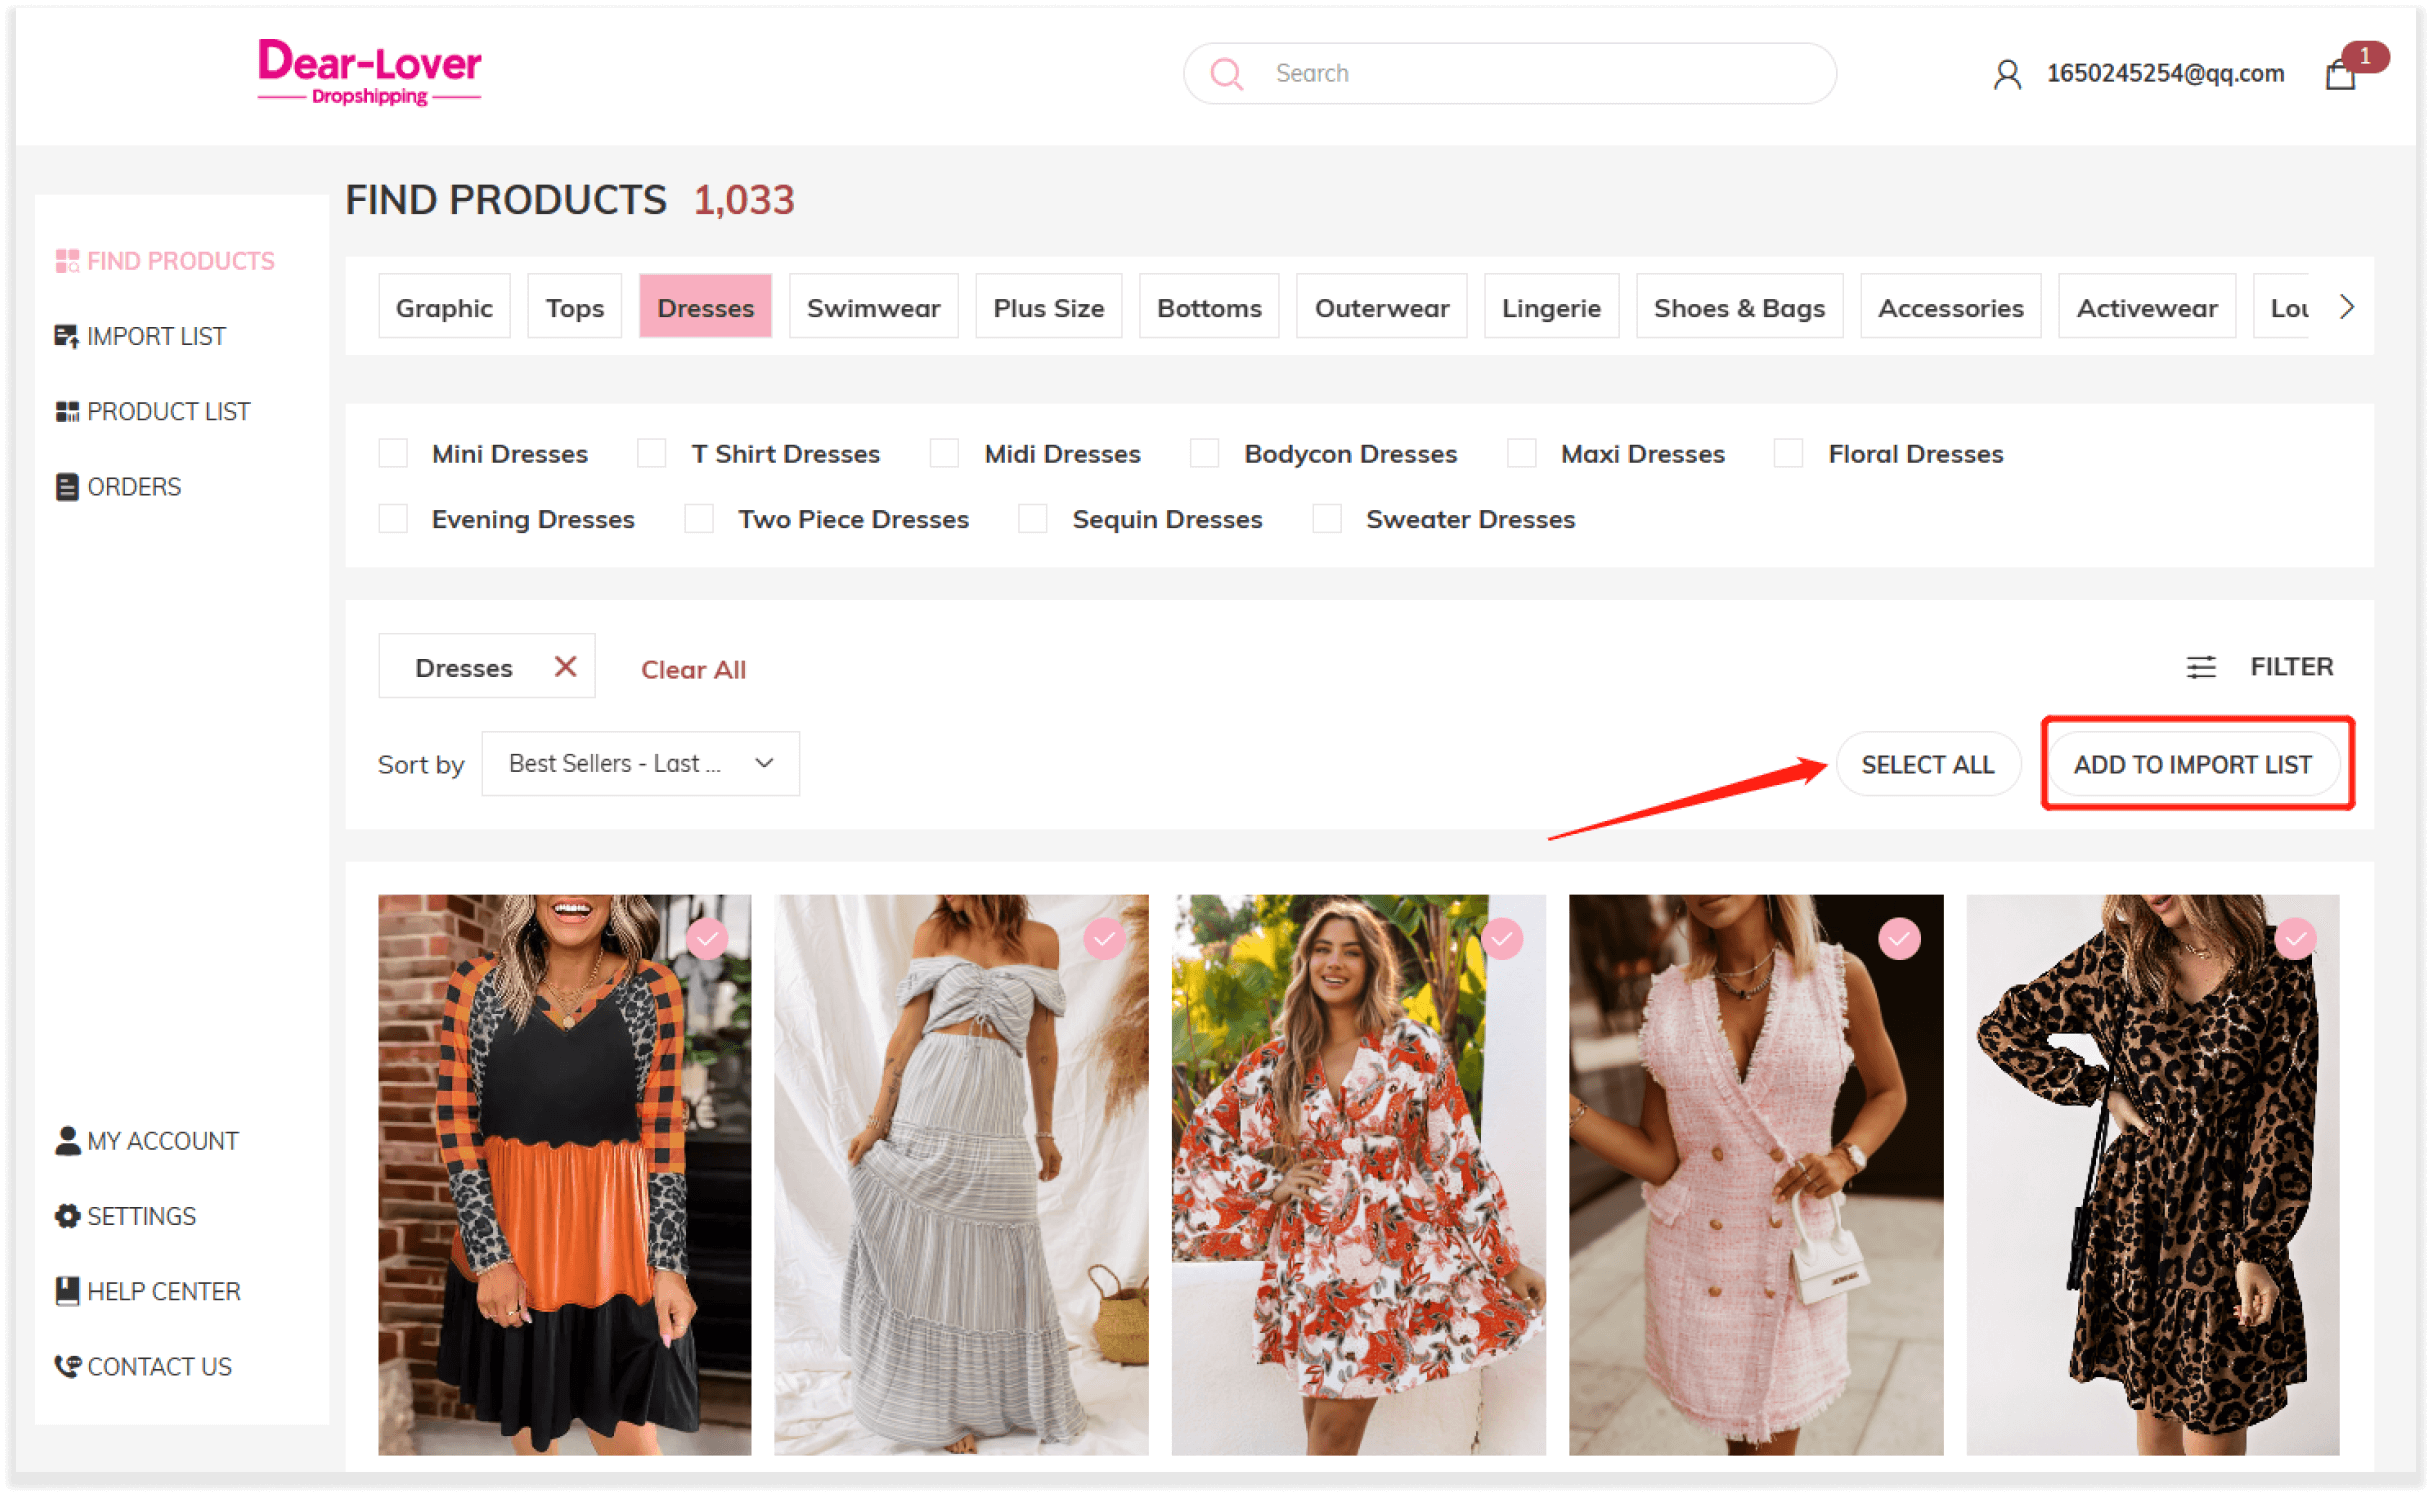This screenshot has width=2432, height=1496.
Task: Open the Find Products sidebar icon
Action: (x=67, y=260)
